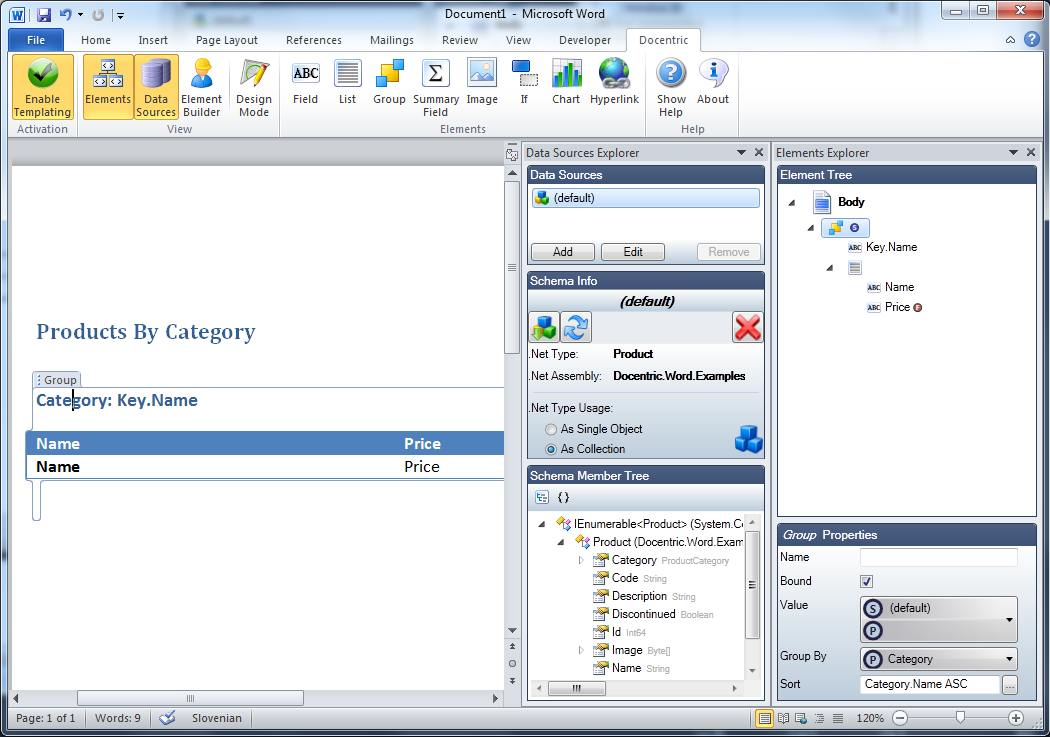Collapse the Product schema node
Image resolution: width=1050 pixels, height=737 pixels.
[560, 542]
